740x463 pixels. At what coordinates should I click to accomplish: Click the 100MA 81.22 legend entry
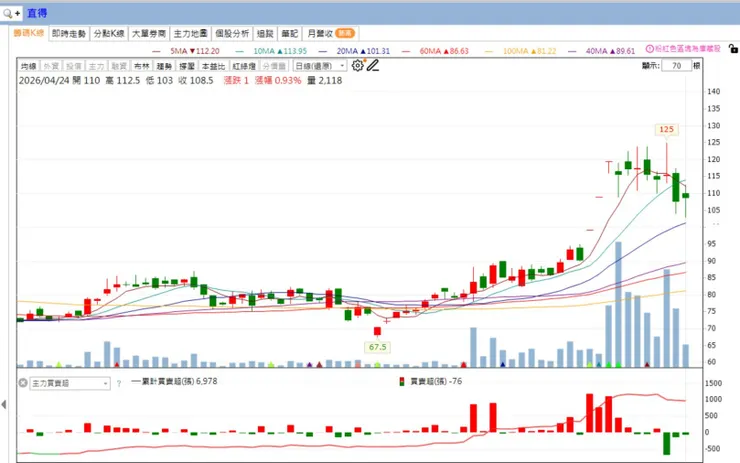click(x=530, y=51)
